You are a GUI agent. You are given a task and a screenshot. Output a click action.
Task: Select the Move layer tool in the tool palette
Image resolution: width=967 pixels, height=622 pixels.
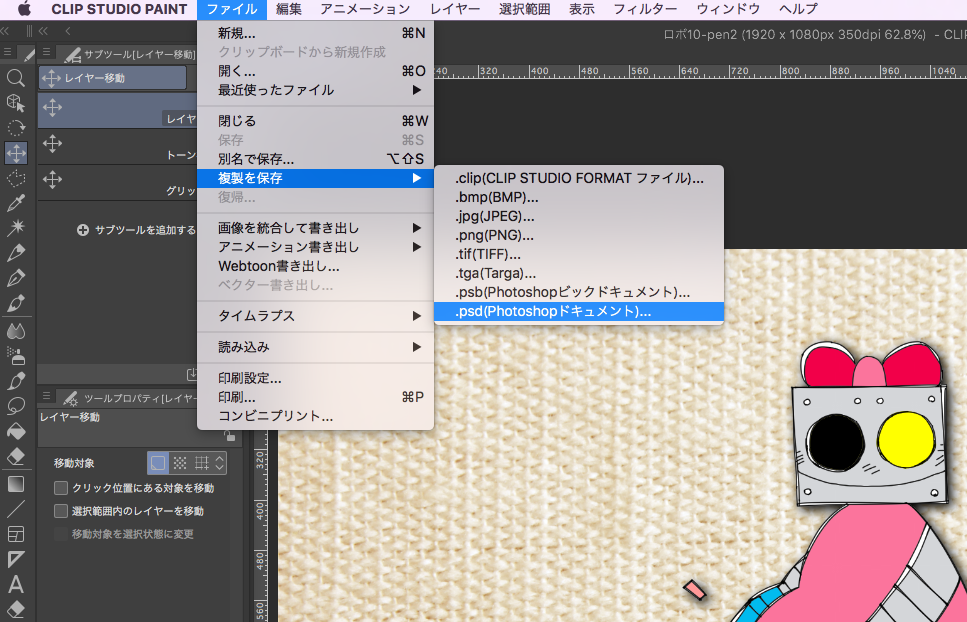[x=15, y=153]
